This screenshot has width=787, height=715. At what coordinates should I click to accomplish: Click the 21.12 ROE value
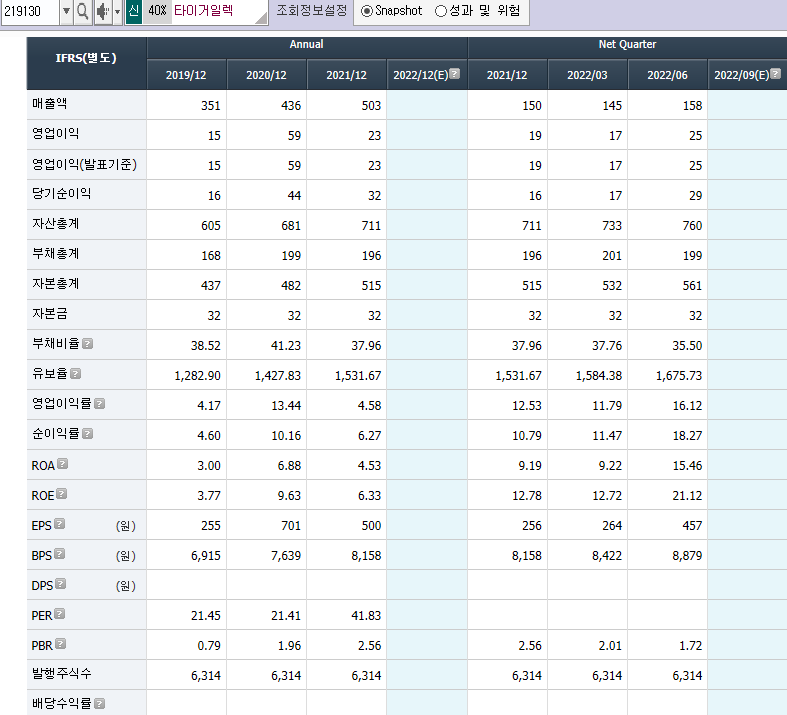(687, 495)
